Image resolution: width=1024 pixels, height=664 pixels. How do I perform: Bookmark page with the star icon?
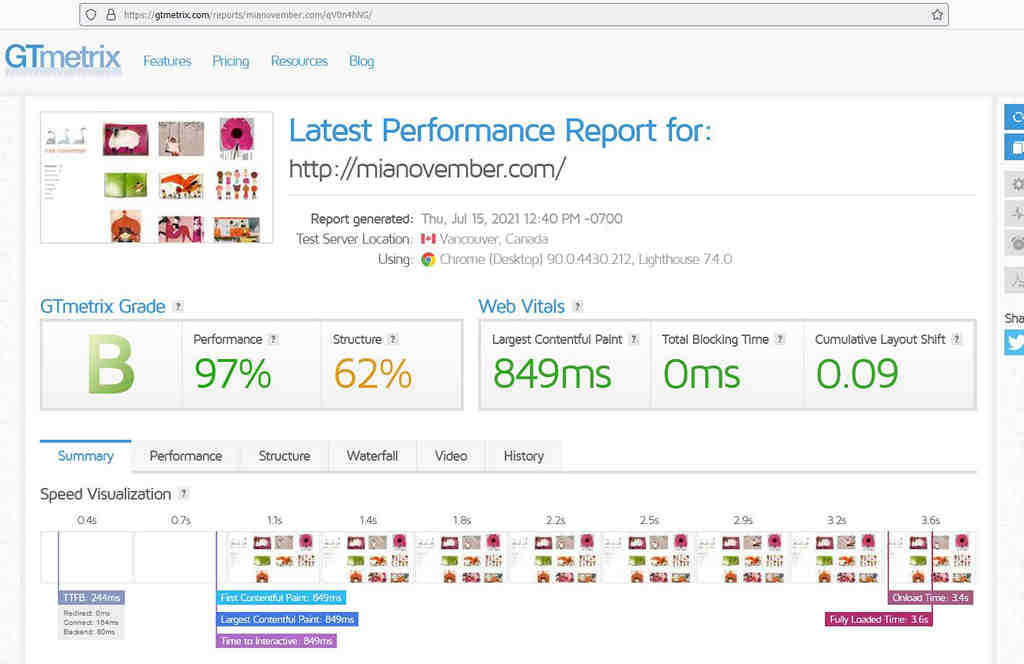click(937, 14)
